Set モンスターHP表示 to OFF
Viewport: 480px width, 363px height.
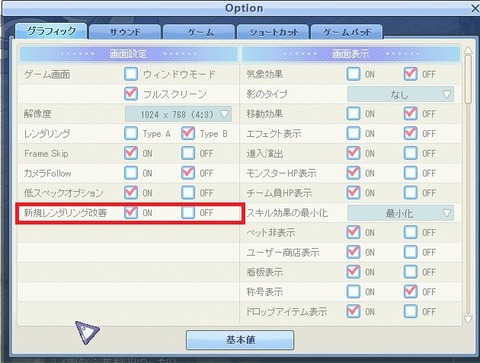click(410, 173)
